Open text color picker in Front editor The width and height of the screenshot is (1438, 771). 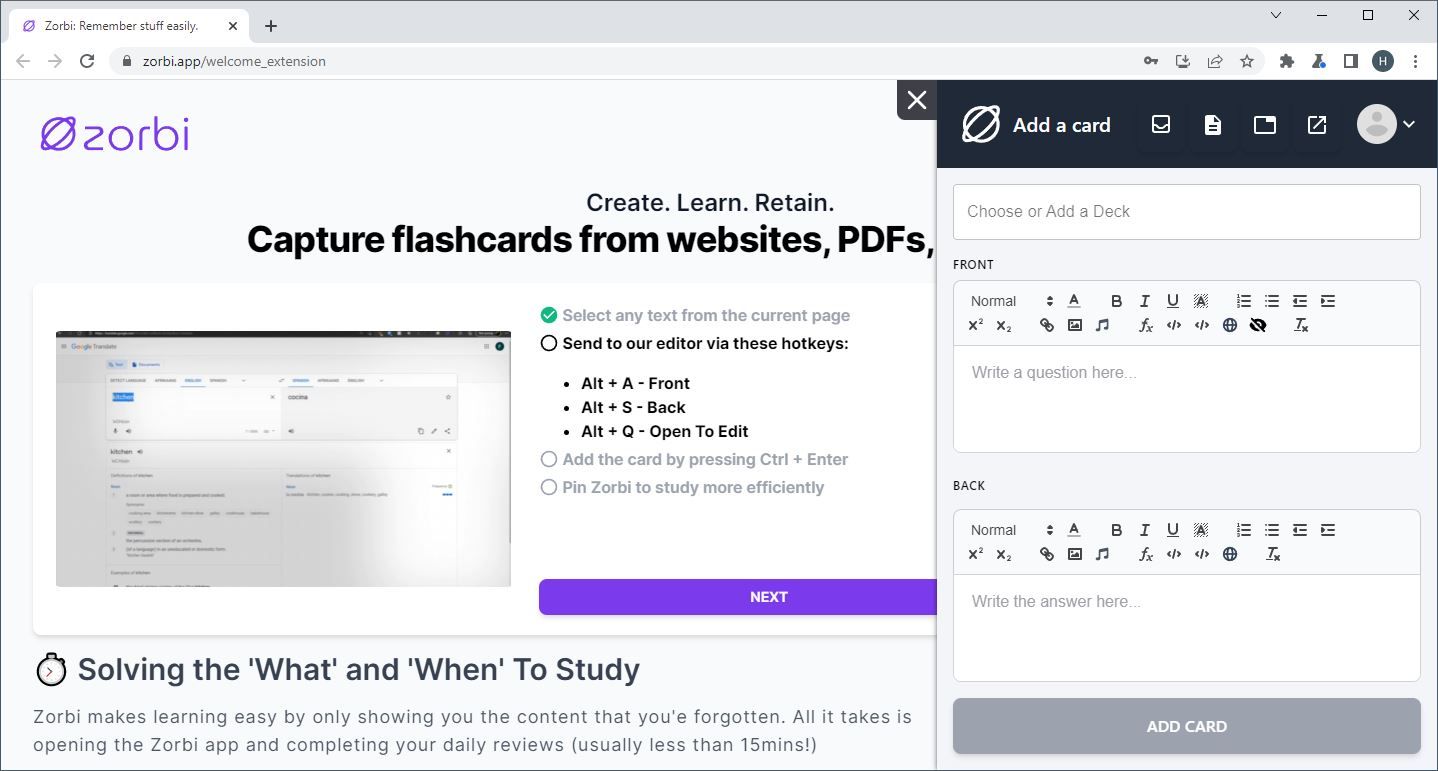1074,301
